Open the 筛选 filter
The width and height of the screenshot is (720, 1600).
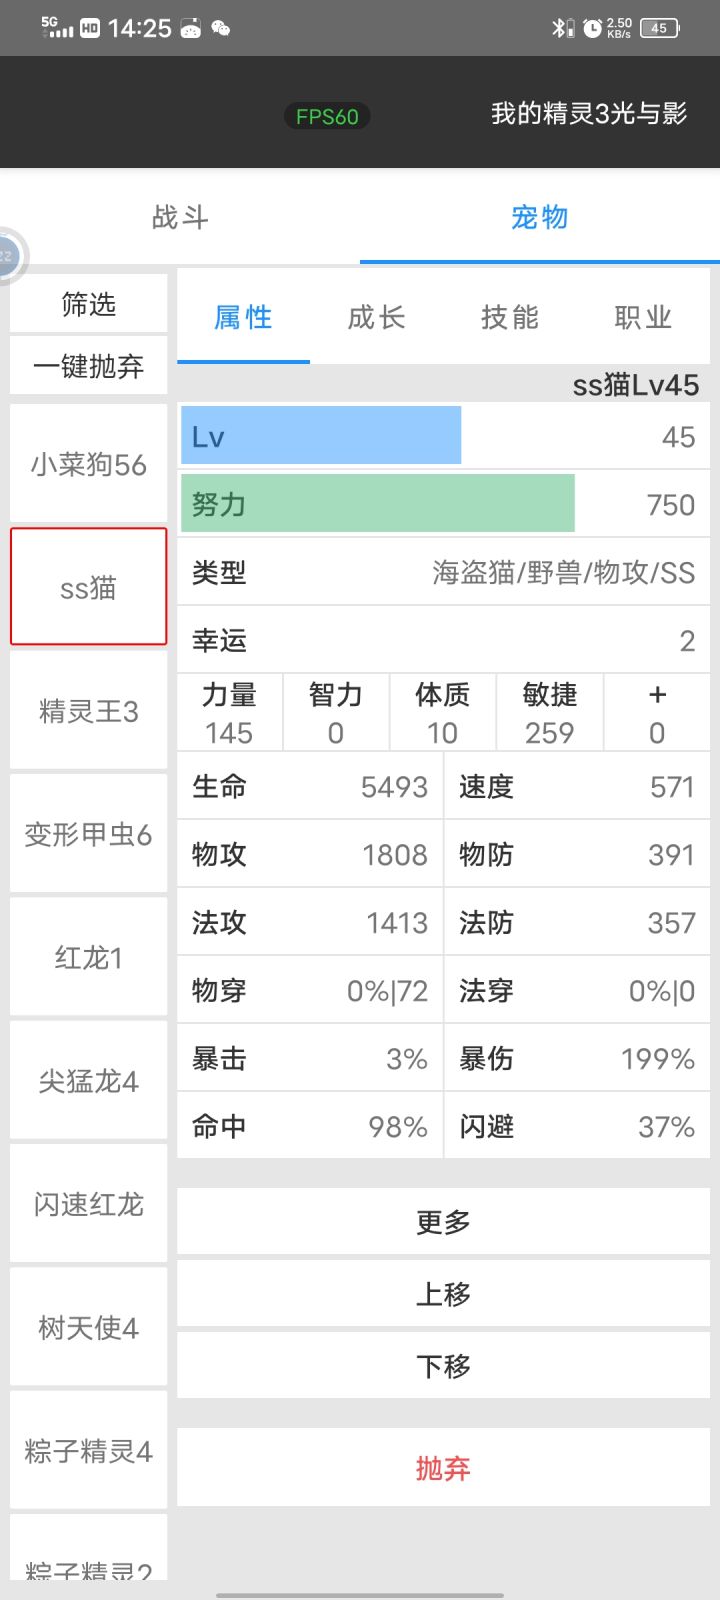[x=88, y=304]
